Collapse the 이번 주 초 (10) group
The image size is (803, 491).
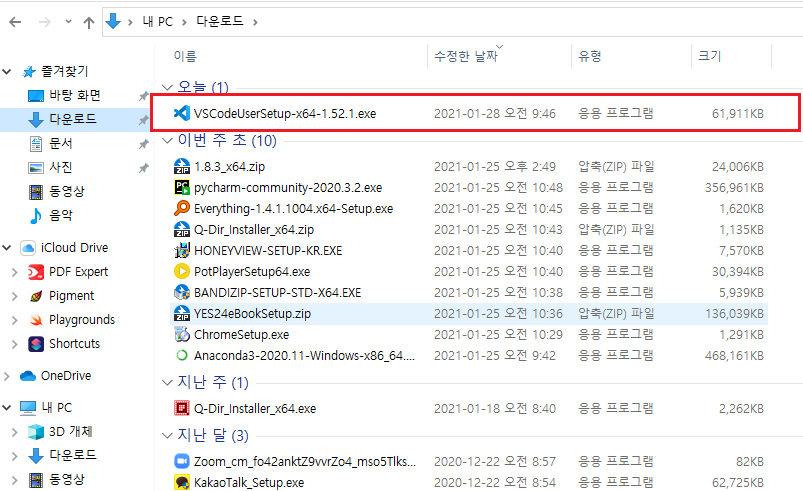pyautogui.click(x=167, y=140)
